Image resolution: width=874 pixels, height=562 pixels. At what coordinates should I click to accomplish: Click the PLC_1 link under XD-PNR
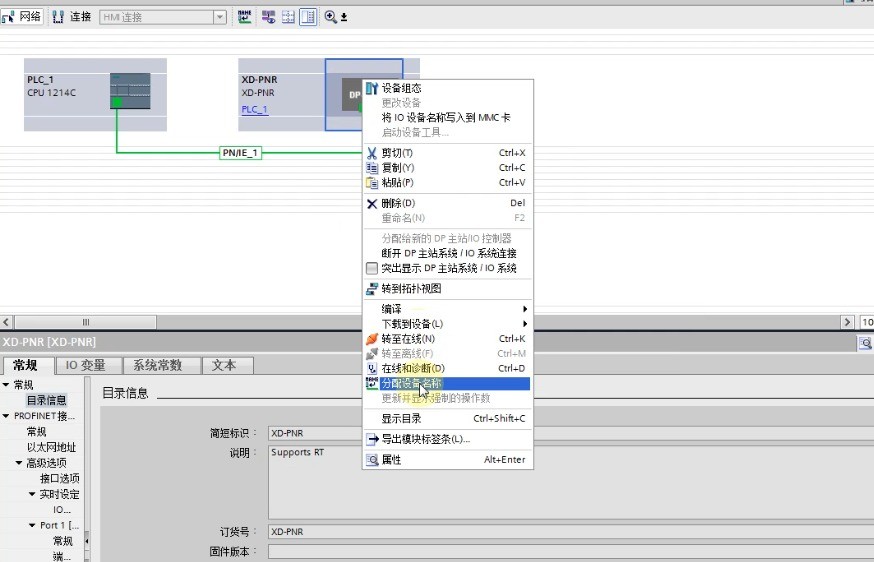point(255,109)
